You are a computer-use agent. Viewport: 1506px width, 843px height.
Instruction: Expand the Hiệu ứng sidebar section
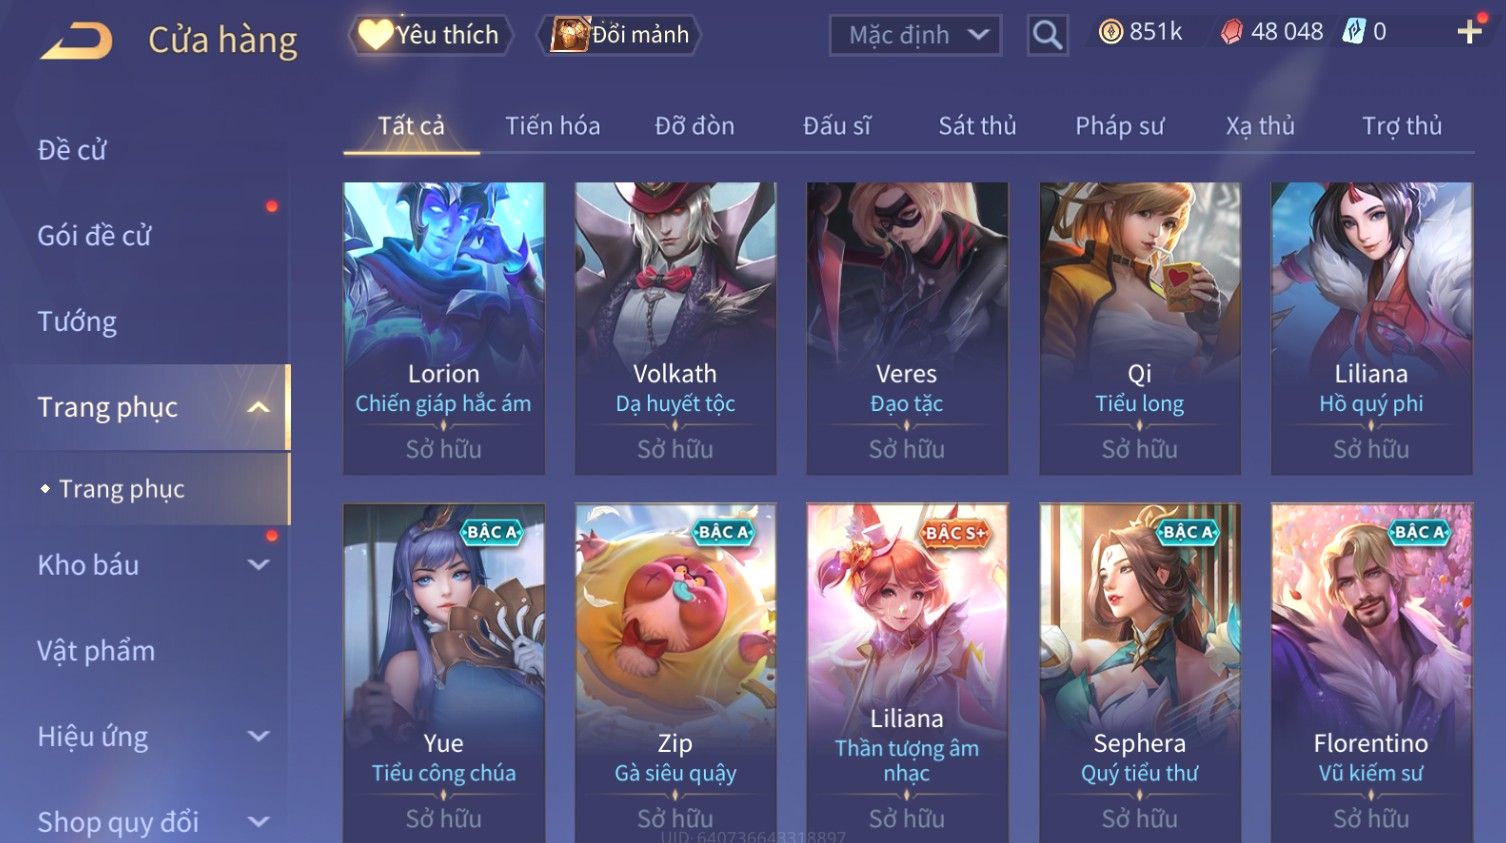click(x=259, y=737)
